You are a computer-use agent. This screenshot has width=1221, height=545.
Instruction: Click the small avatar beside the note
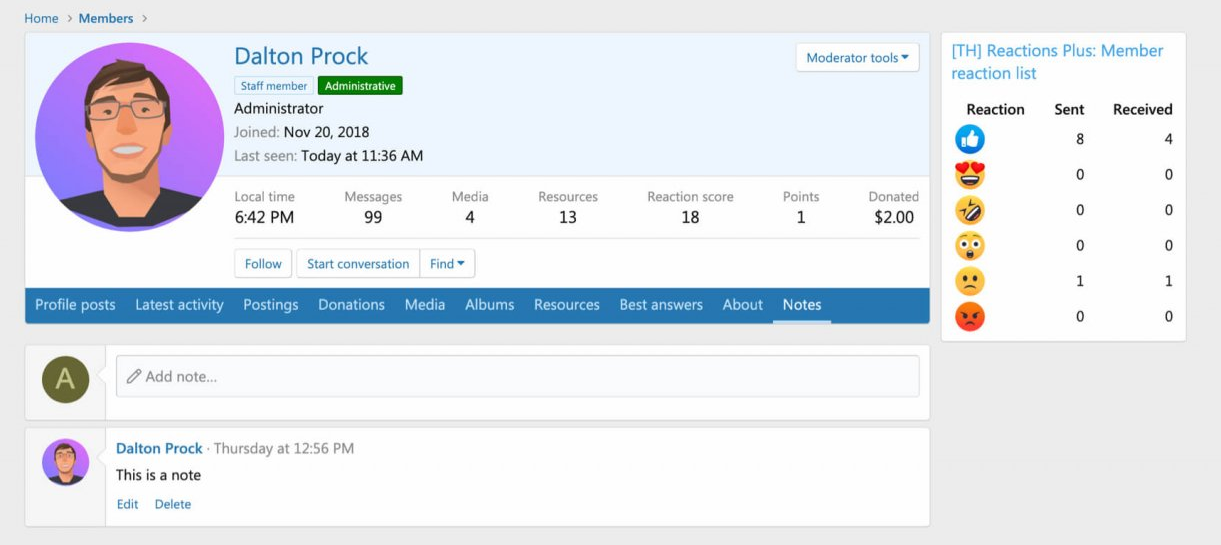tap(65, 463)
